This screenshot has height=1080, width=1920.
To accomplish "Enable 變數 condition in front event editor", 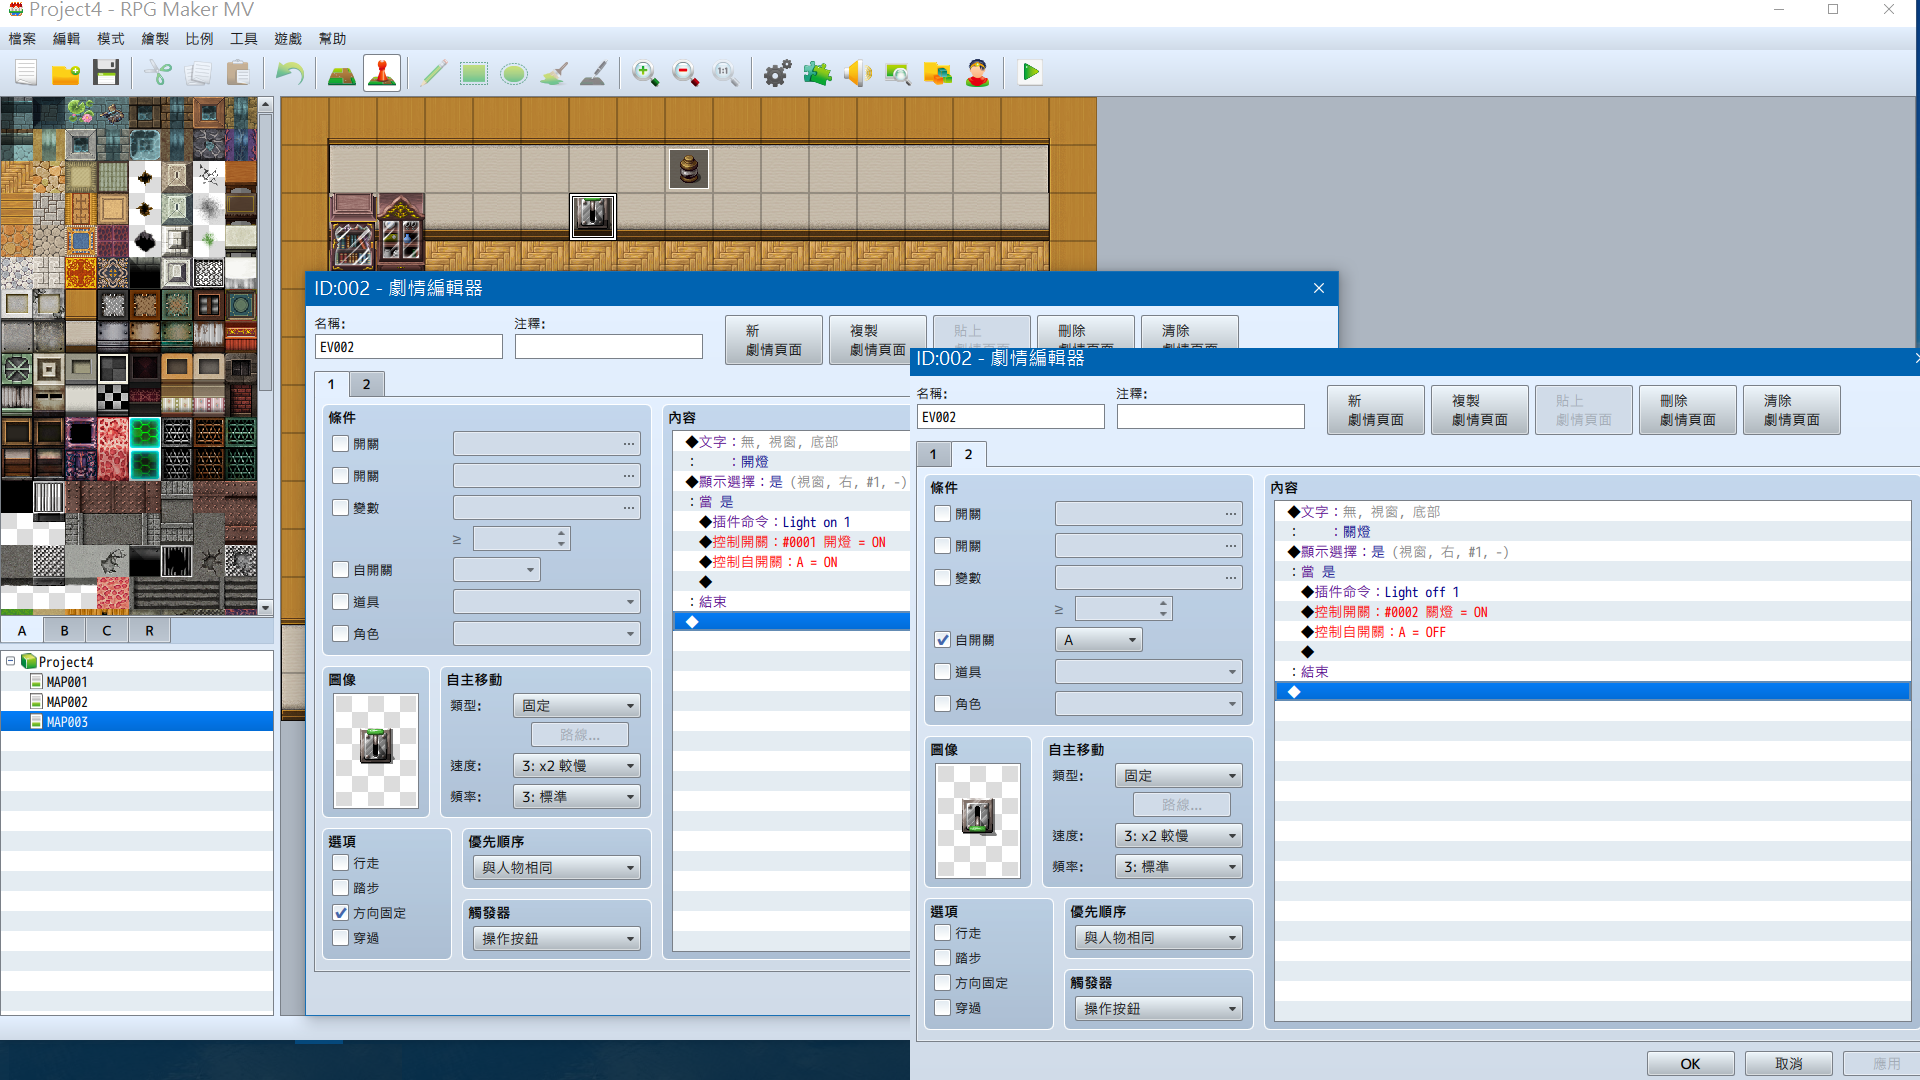I will tap(942, 578).
